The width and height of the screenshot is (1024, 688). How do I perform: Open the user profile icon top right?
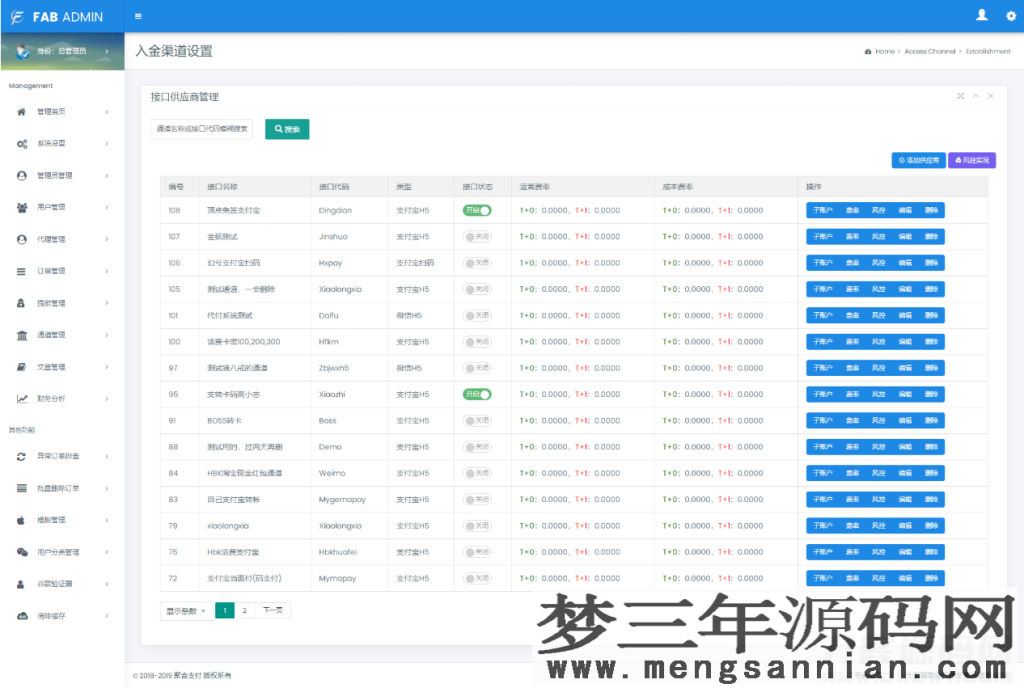click(x=981, y=15)
